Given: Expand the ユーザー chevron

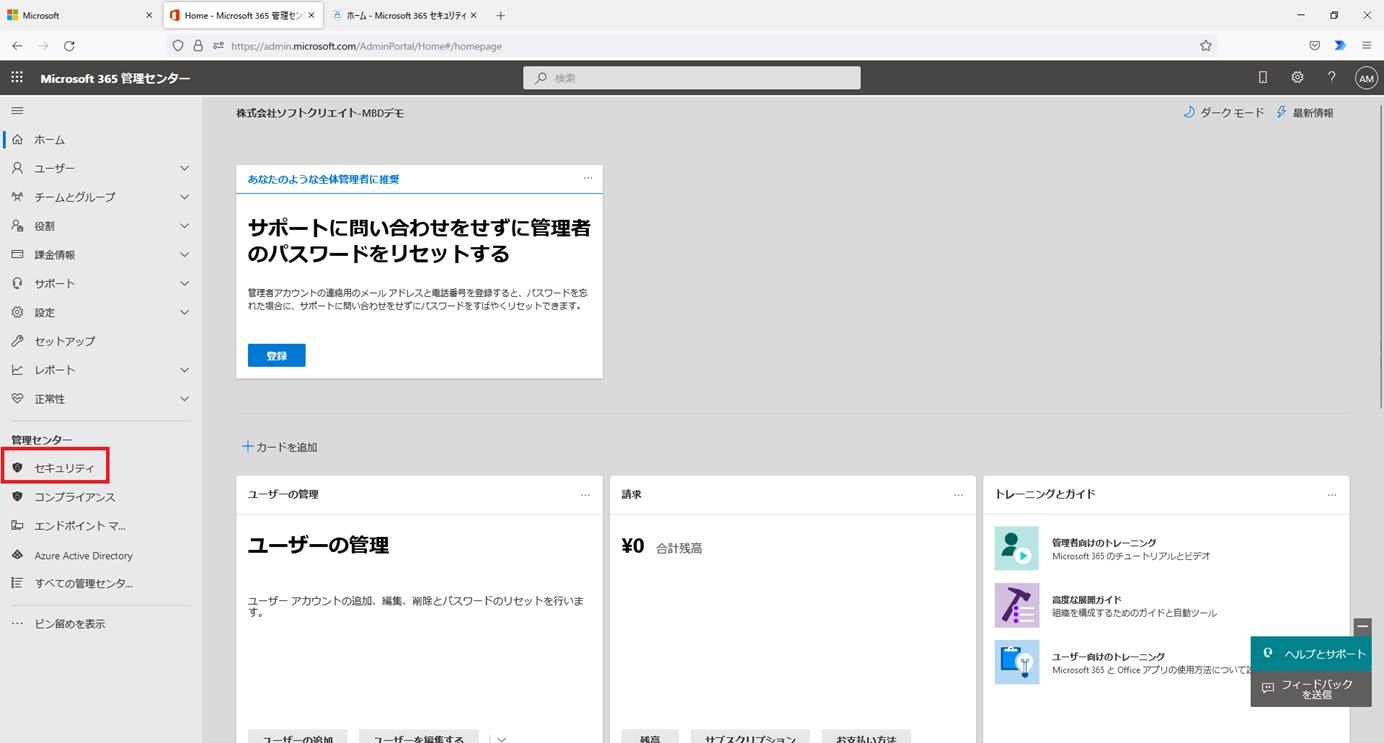Looking at the screenshot, I should pyautogui.click(x=184, y=169).
